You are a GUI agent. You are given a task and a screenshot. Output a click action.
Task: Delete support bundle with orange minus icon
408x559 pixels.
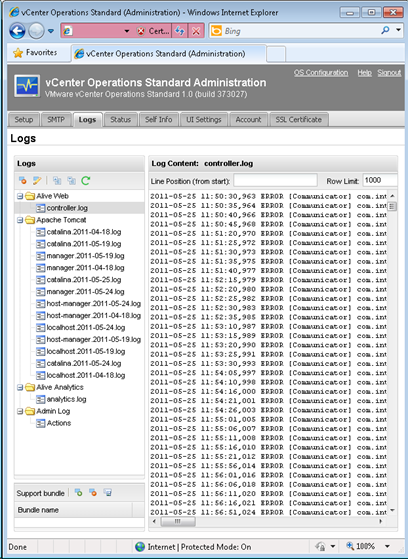pyautogui.click(x=93, y=493)
